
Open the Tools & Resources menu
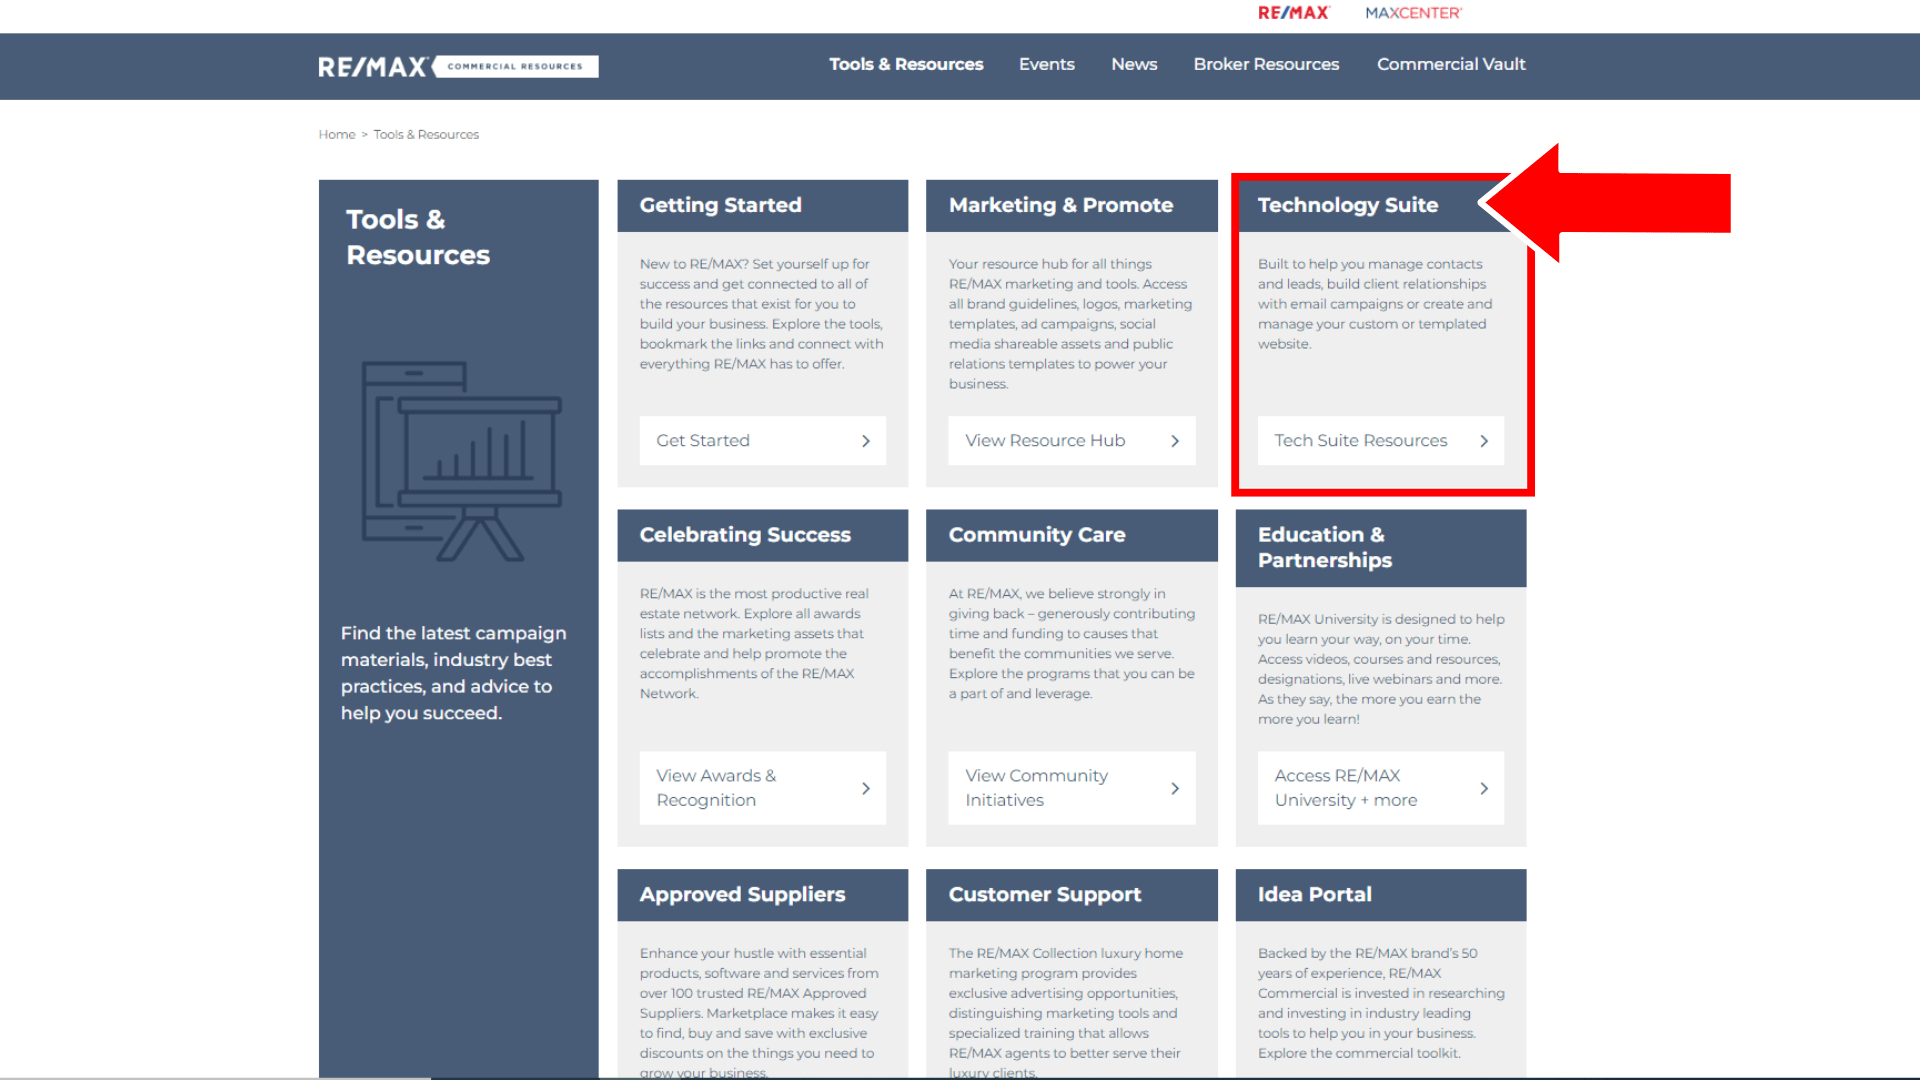[906, 64]
